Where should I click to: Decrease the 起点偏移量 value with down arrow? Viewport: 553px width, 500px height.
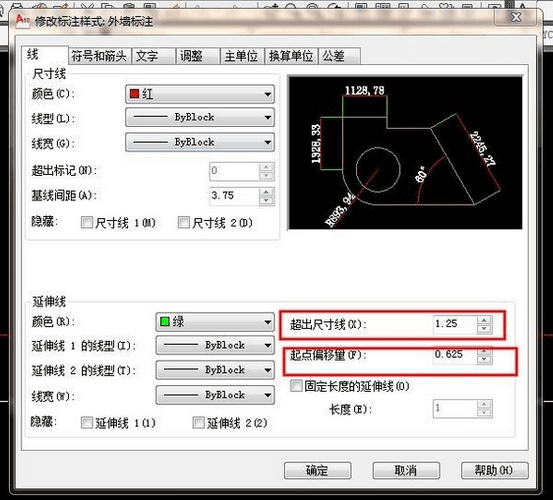pos(484,360)
